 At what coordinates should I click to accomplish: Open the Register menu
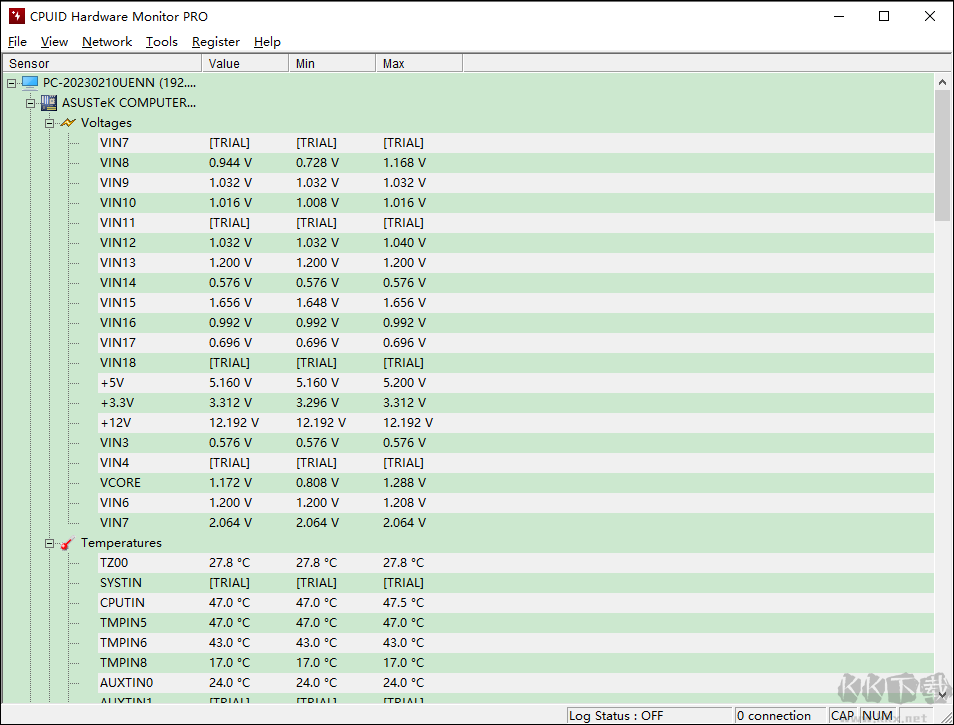[x=215, y=42]
